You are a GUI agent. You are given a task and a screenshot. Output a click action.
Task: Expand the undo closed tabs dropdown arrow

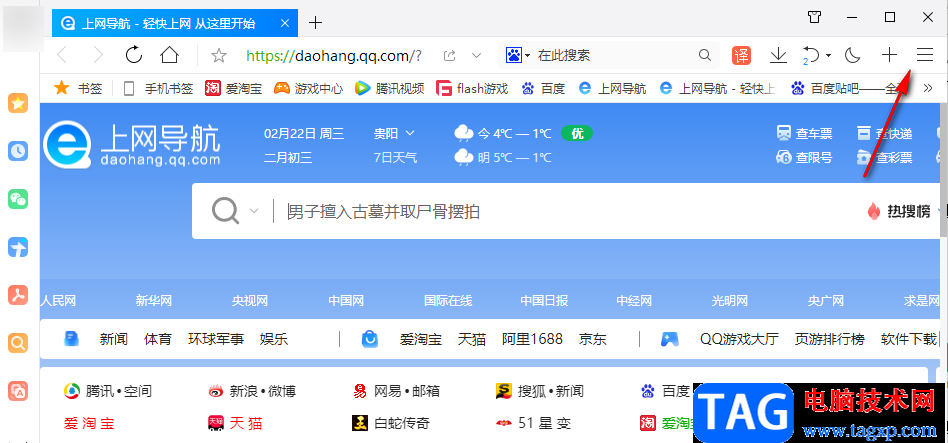tap(828, 56)
